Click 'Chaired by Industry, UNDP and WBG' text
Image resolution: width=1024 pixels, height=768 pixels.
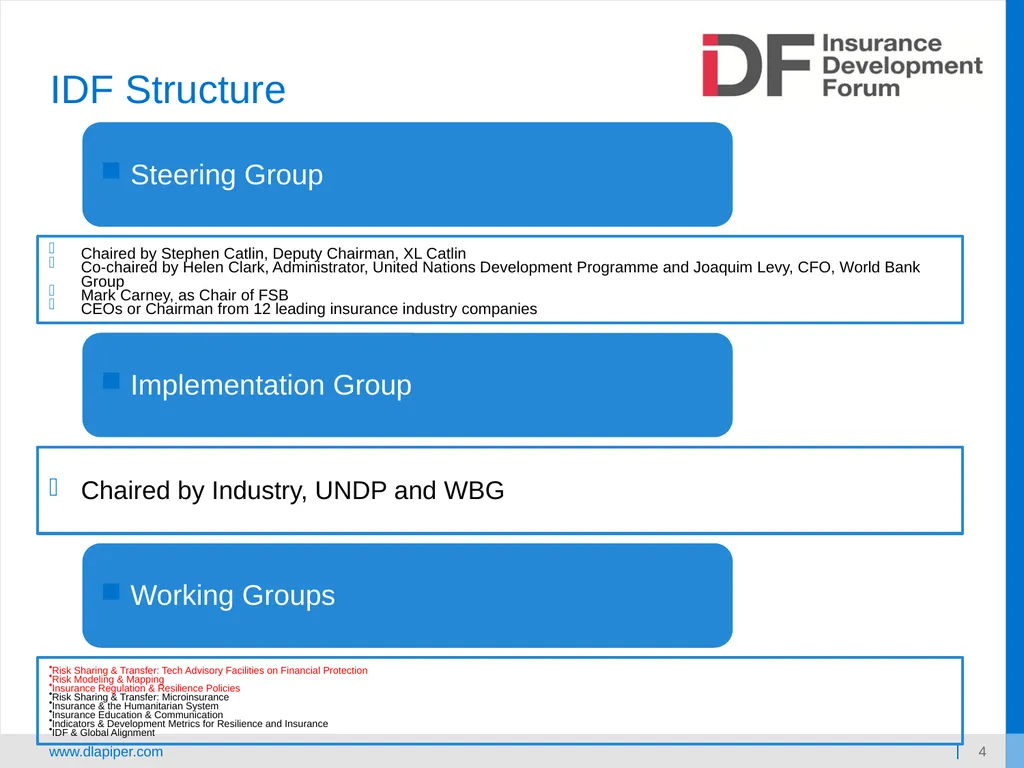tap(293, 490)
